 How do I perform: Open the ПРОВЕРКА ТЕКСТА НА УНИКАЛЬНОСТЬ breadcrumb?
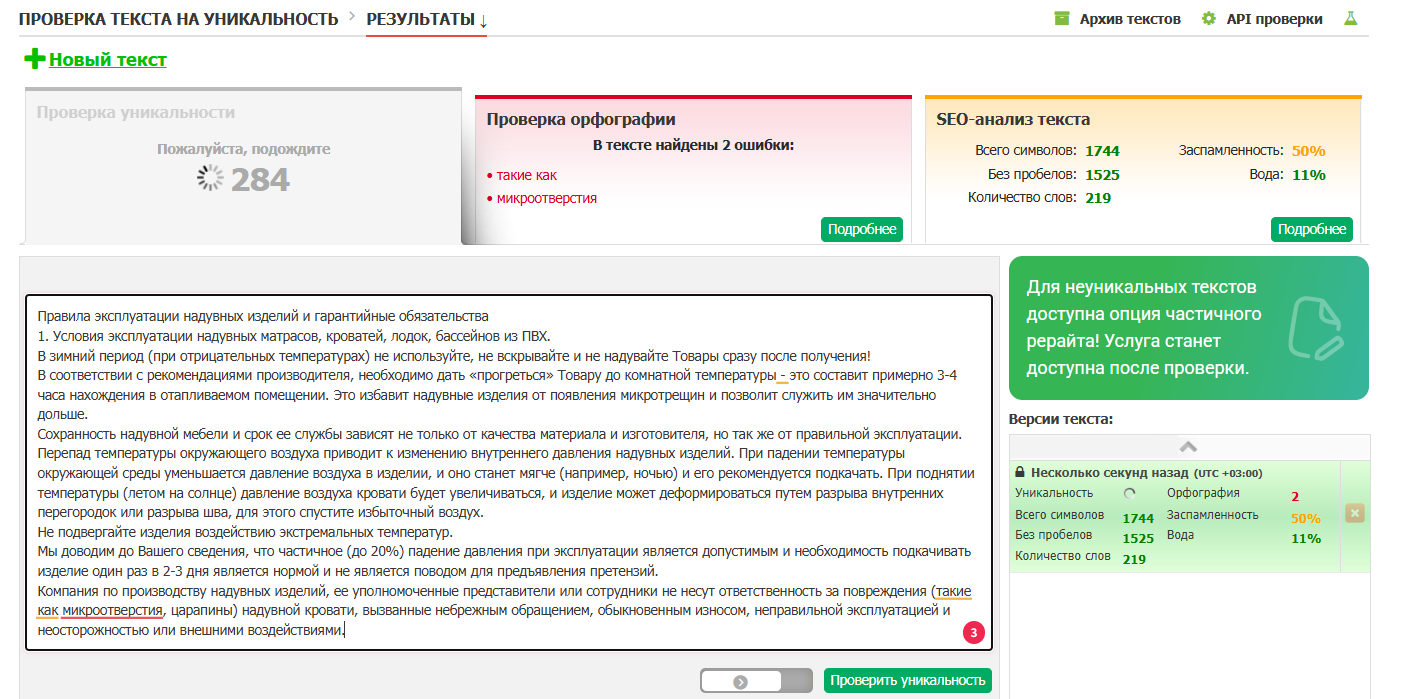(x=178, y=19)
